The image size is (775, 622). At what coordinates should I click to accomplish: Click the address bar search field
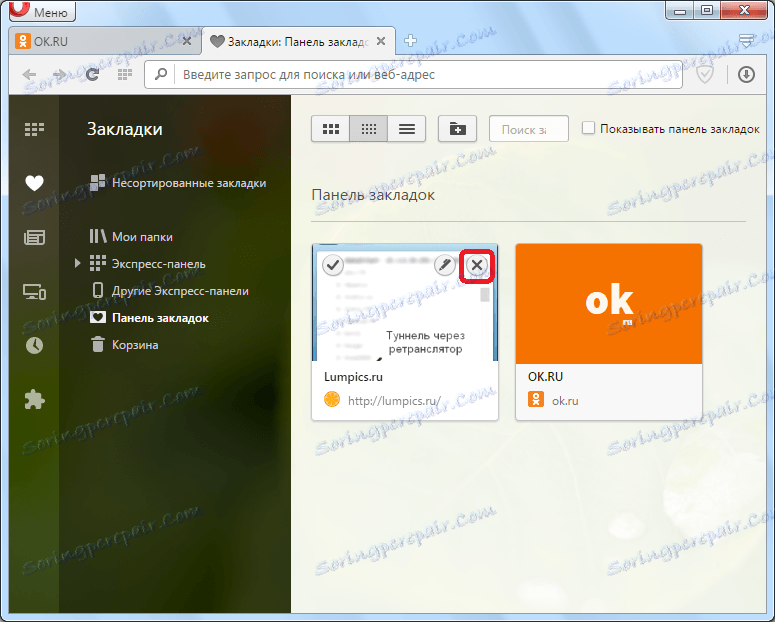[413, 75]
